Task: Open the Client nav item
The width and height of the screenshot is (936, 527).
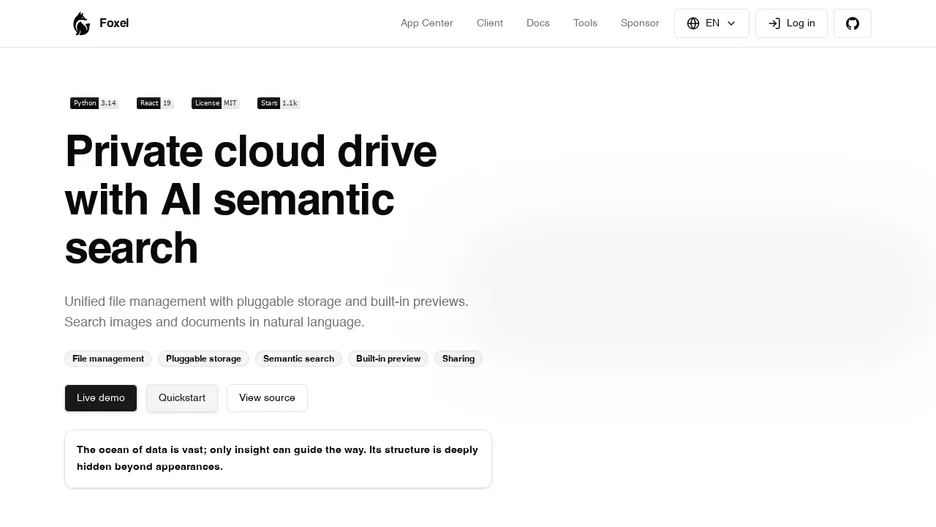Action: point(489,23)
